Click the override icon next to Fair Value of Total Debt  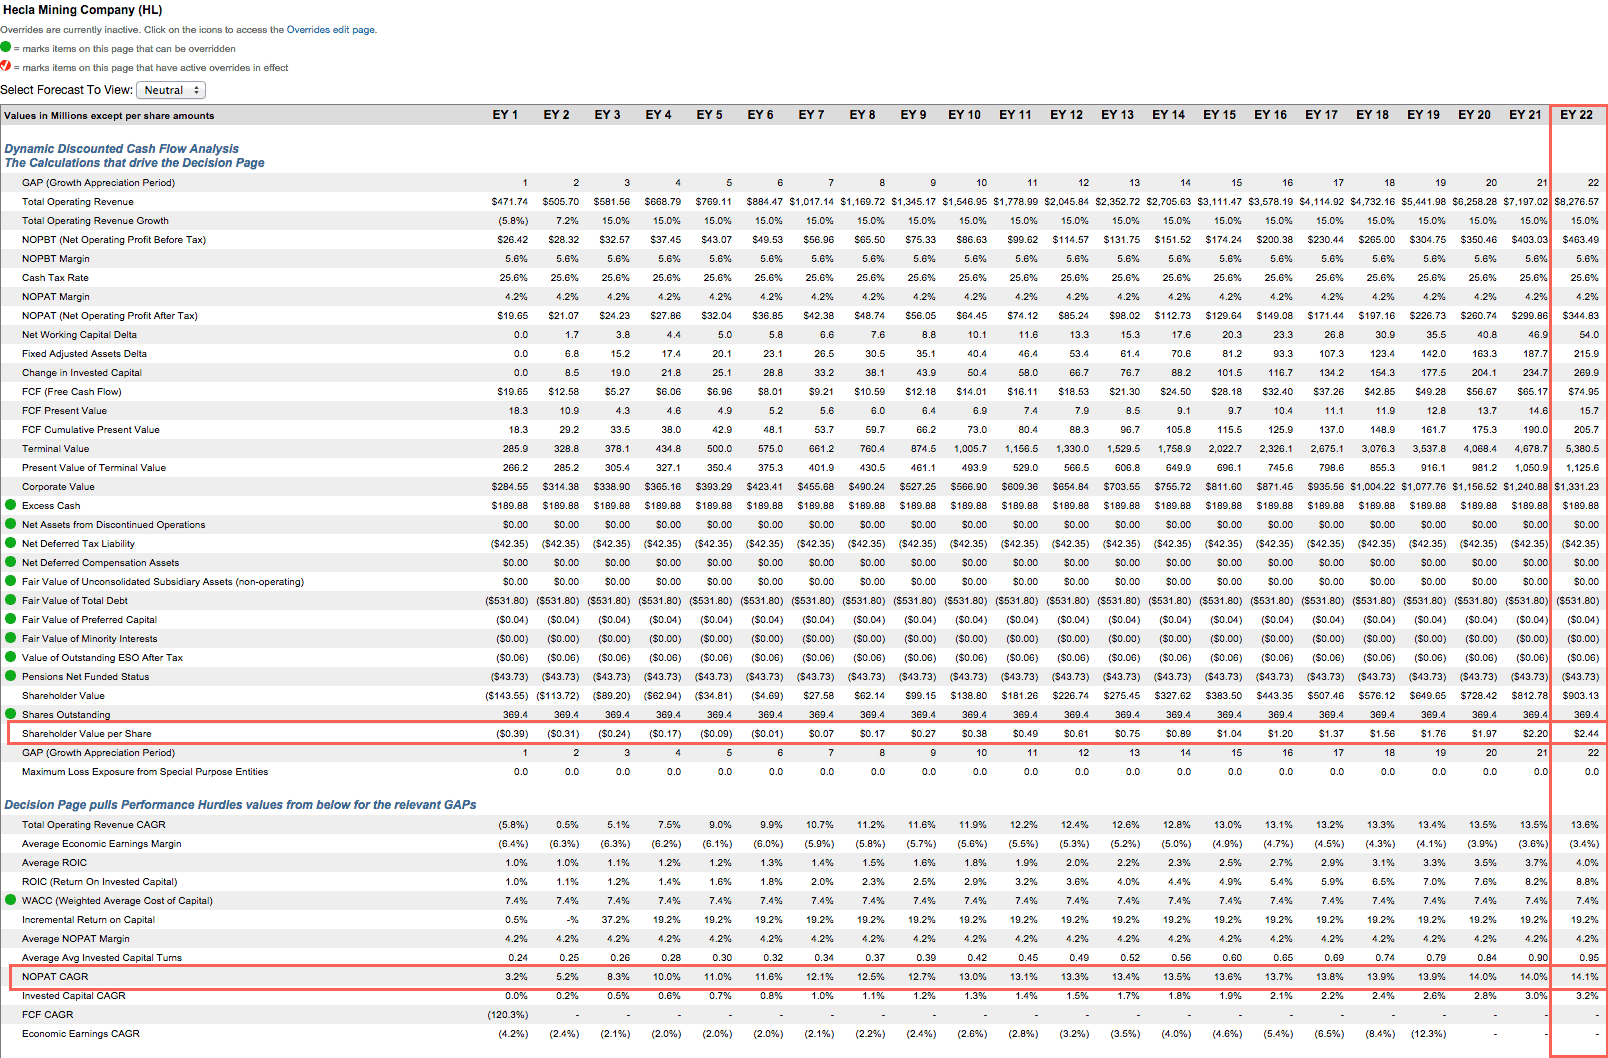[x=10, y=601]
